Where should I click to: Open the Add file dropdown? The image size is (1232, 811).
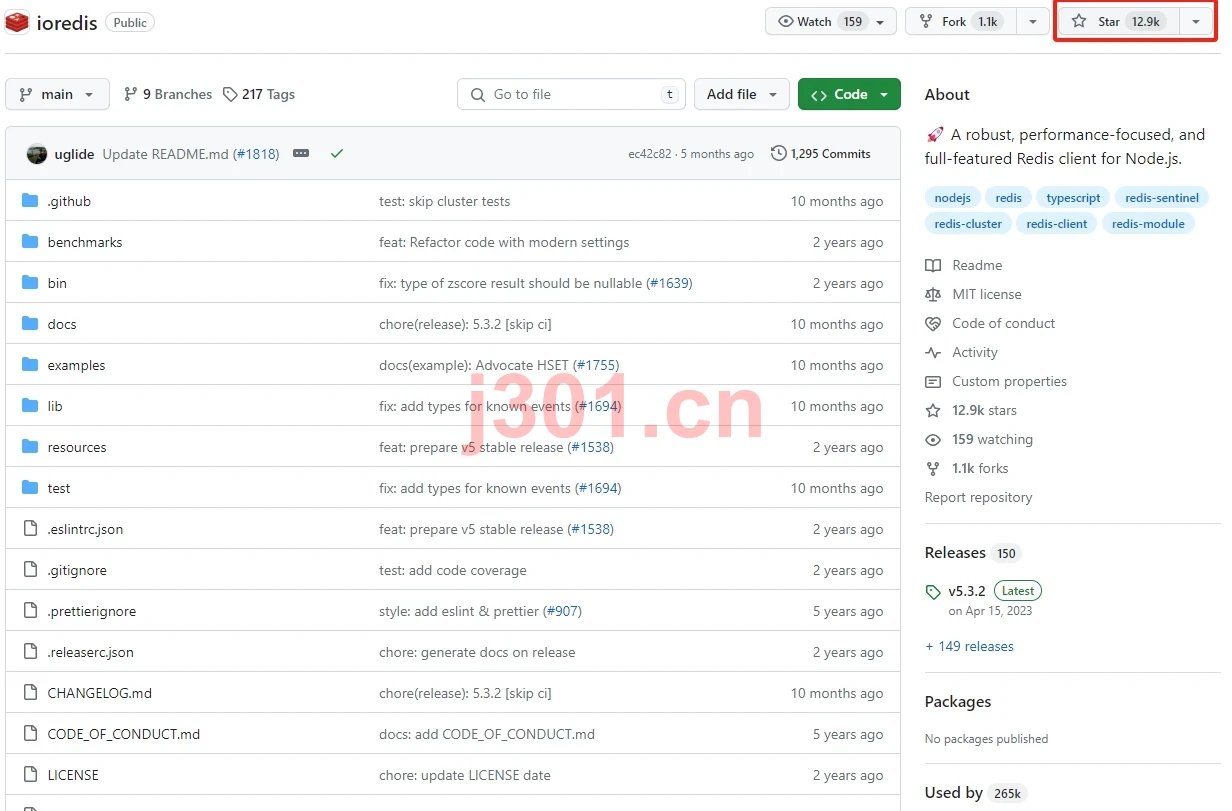pos(741,94)
